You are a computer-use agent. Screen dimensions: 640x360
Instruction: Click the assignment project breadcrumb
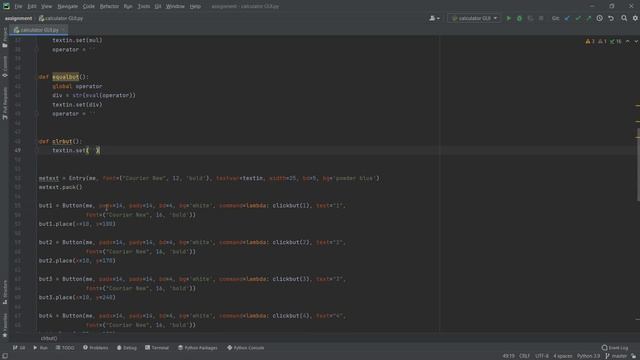click(18, 18)
